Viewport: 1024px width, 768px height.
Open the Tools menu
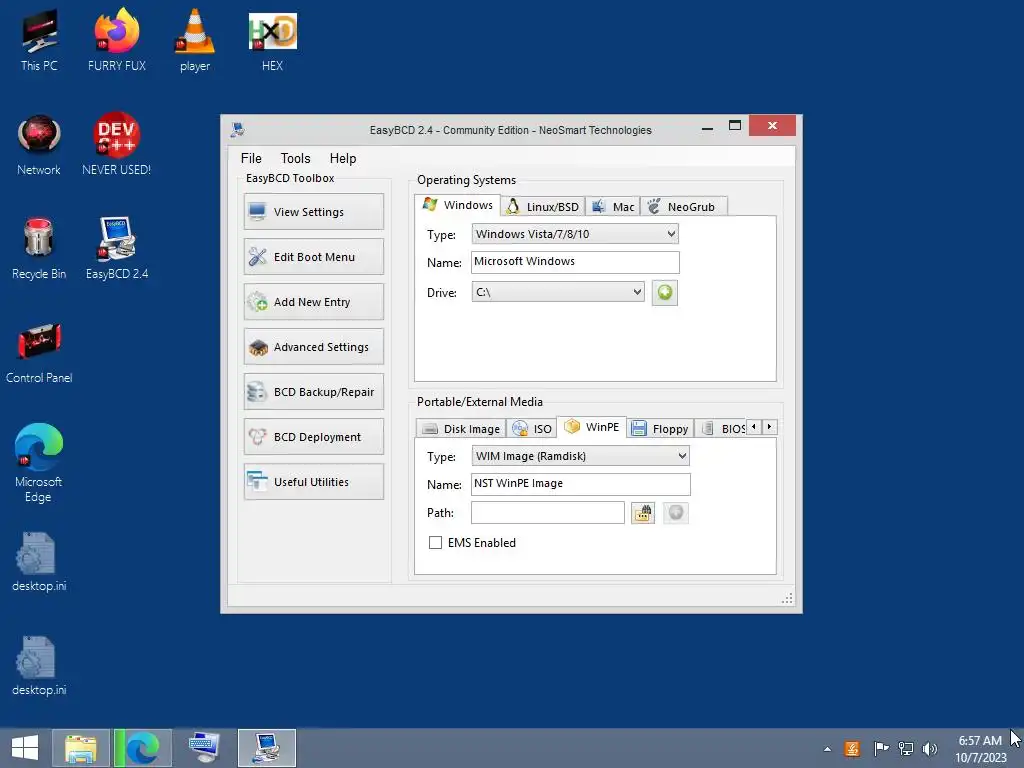[x=295, y=158]
